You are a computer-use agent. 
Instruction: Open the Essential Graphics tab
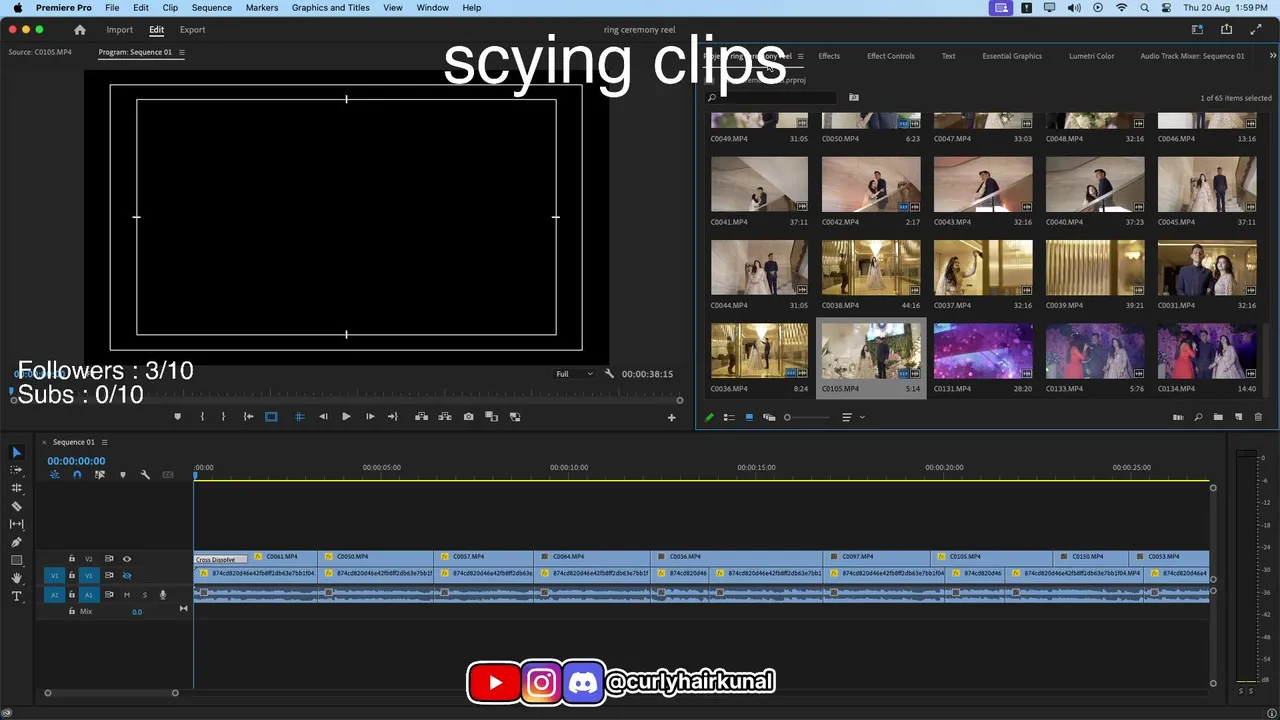pos(1012,56)
